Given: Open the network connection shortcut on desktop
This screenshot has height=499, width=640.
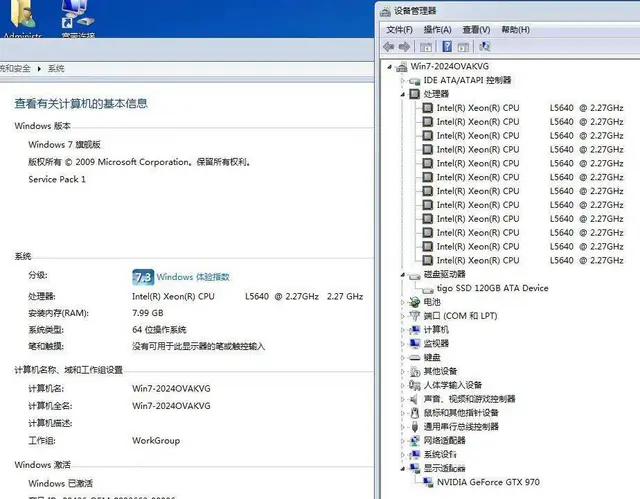Looking at the screenshot, I should pyautogui.click(x=78, y=18).
